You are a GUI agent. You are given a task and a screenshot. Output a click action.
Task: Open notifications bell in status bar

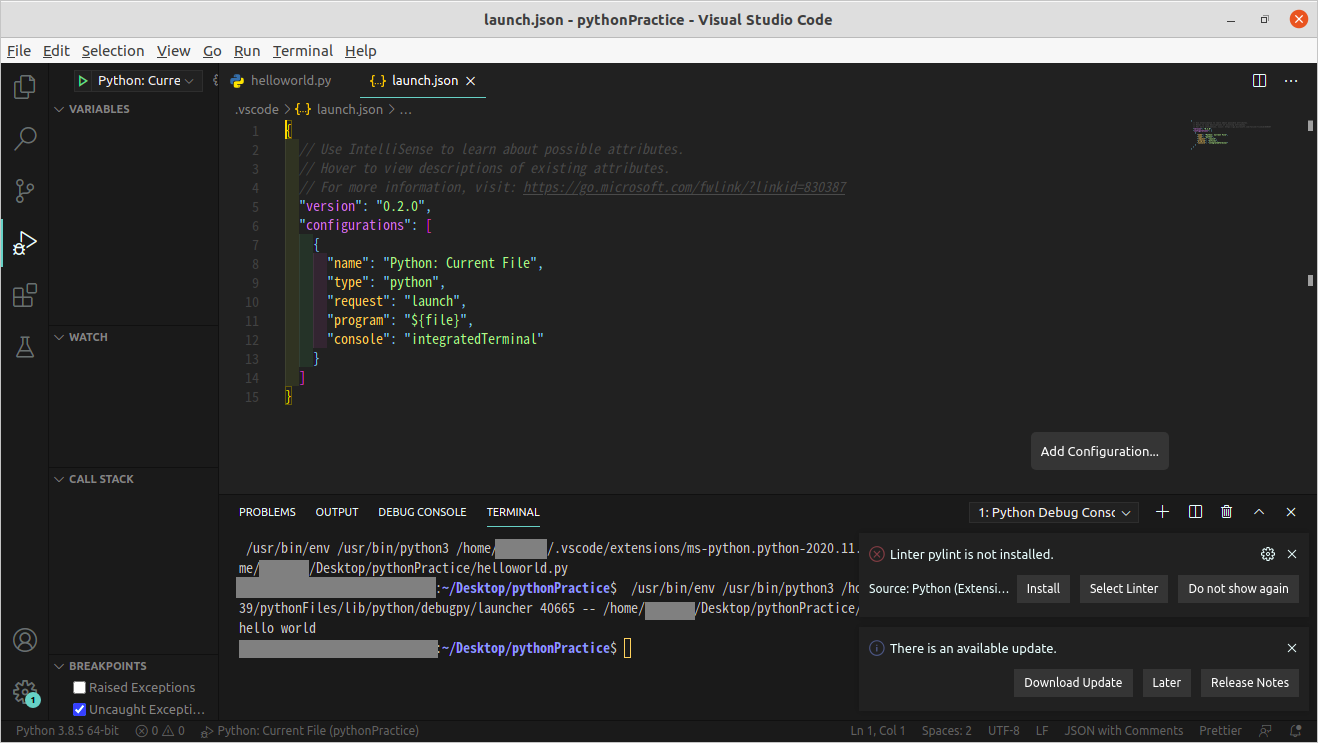click(x=1294, y=731)
